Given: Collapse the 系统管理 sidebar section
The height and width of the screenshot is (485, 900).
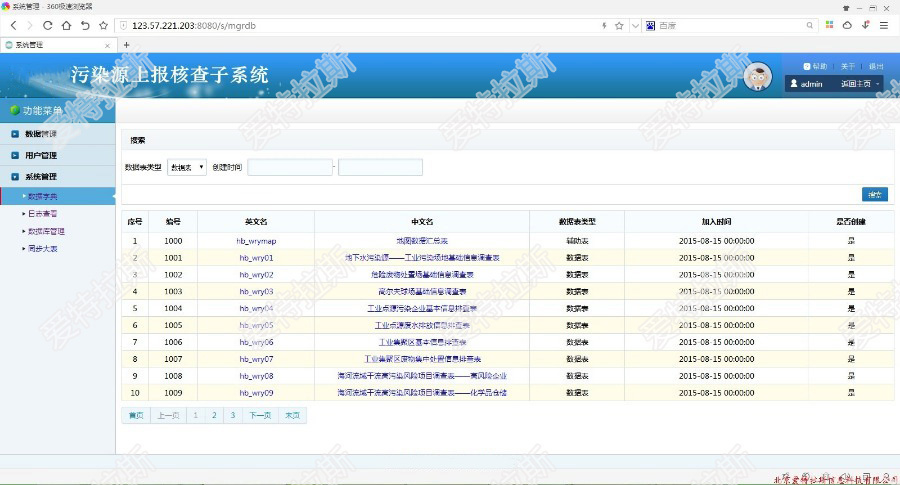Looking at the screenshot, I should click(x=41, y=177).
